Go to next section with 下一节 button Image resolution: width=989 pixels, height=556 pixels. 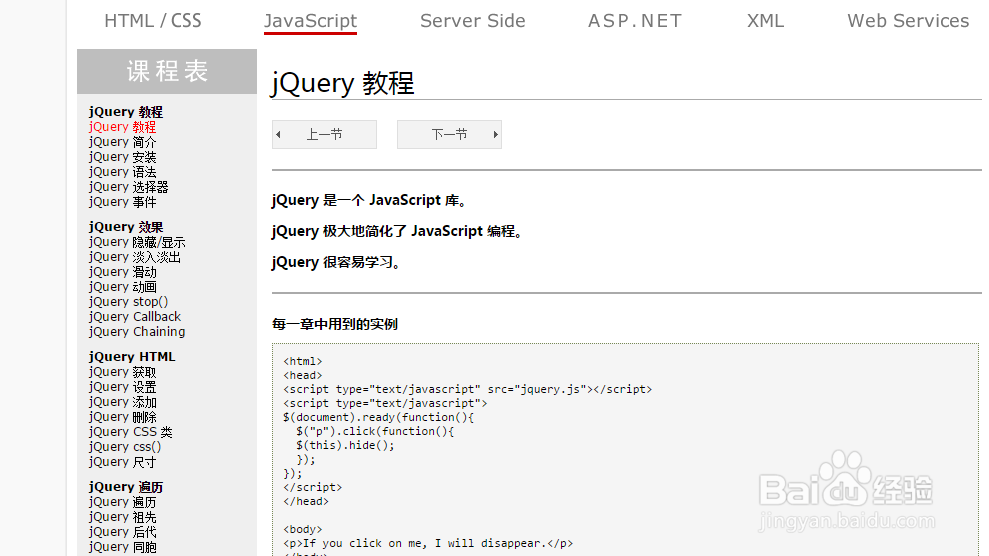[x=449, y=134]
